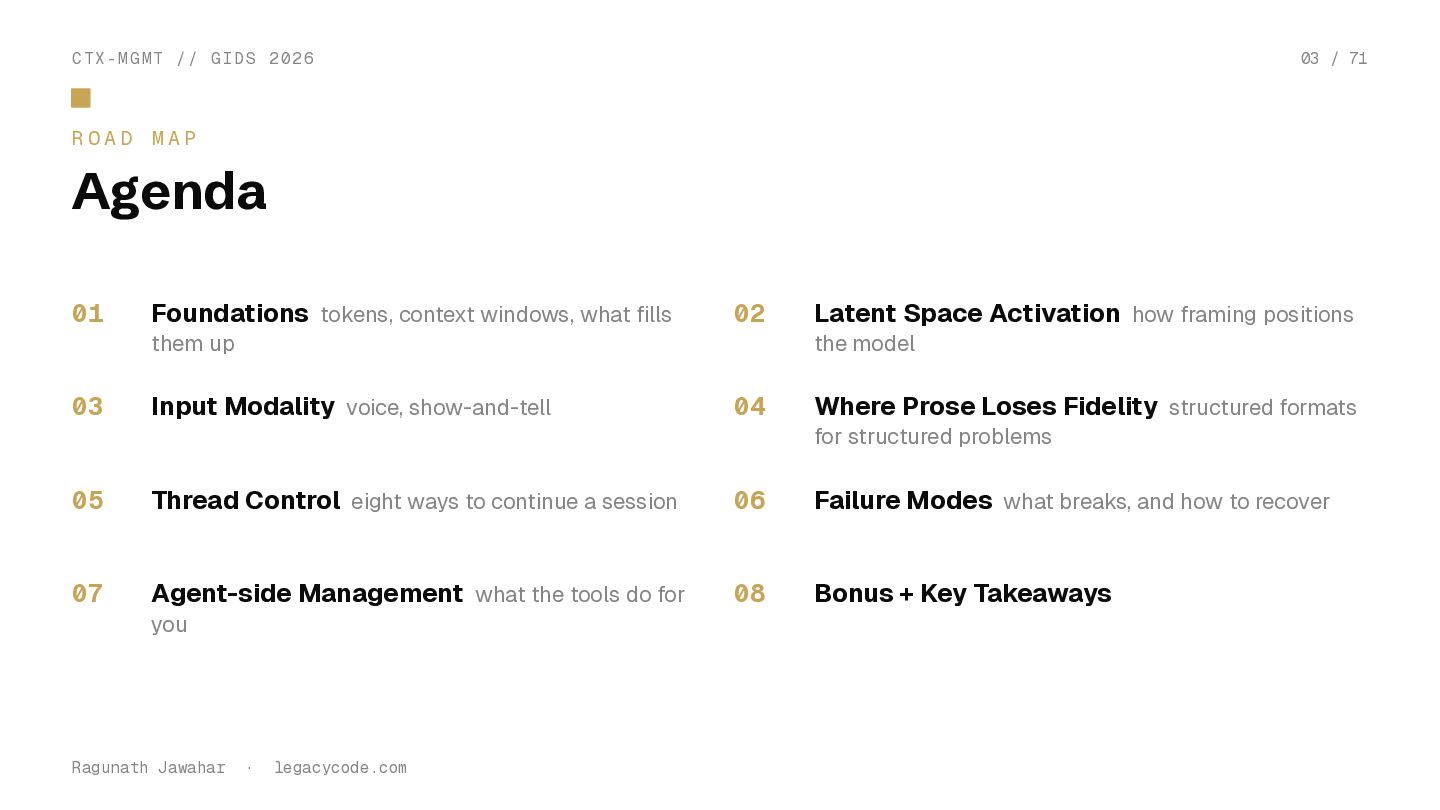1440x810 pixels.
Task: Select the Foundations agenda heading
Action: click(230, 313)
